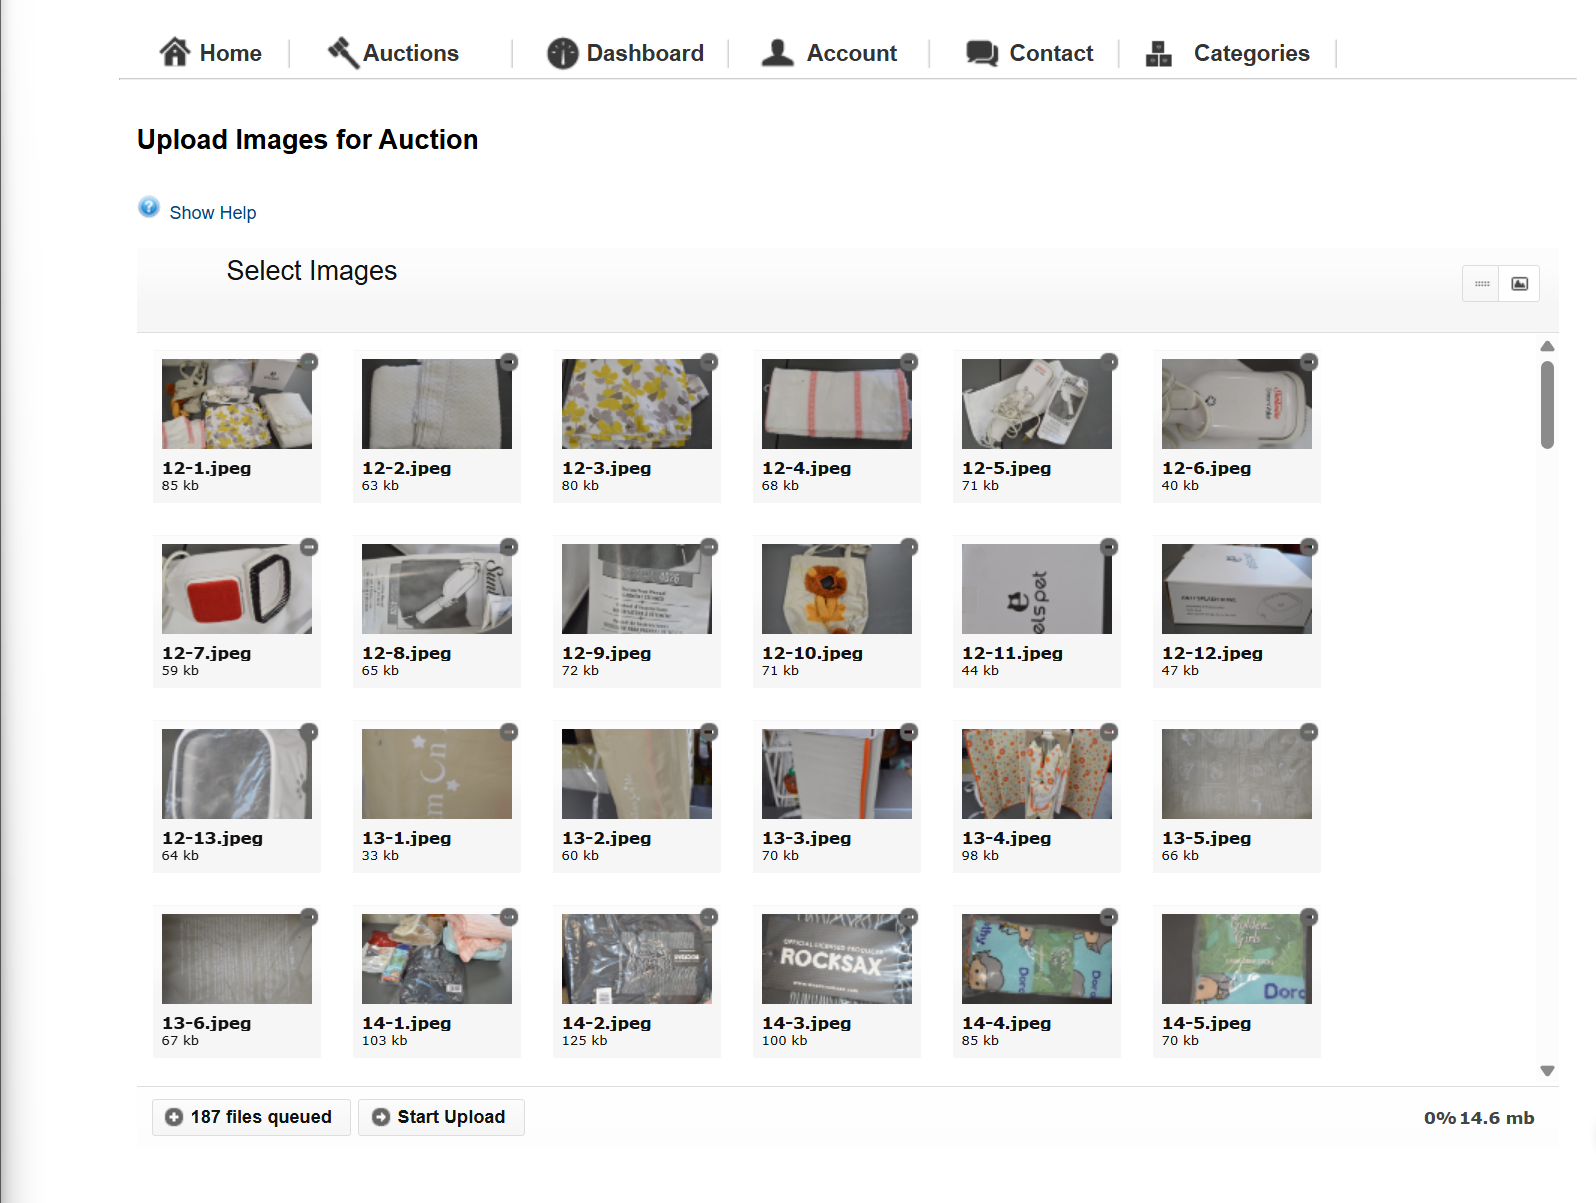Click the 187 files queued add button
This screenshot has width=1596, height=1203.
[x=251, y=1117]
